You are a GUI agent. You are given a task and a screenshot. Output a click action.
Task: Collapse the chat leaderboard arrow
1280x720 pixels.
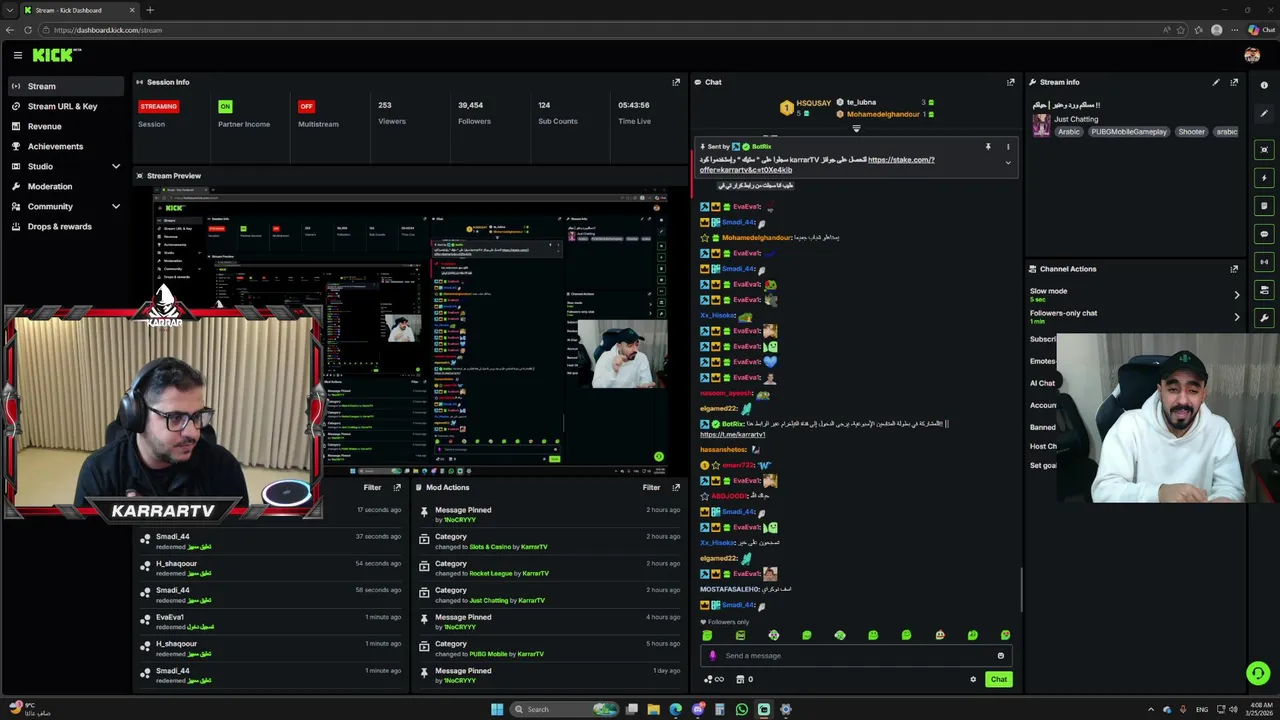pyautogui.click(x=856, y=128)
